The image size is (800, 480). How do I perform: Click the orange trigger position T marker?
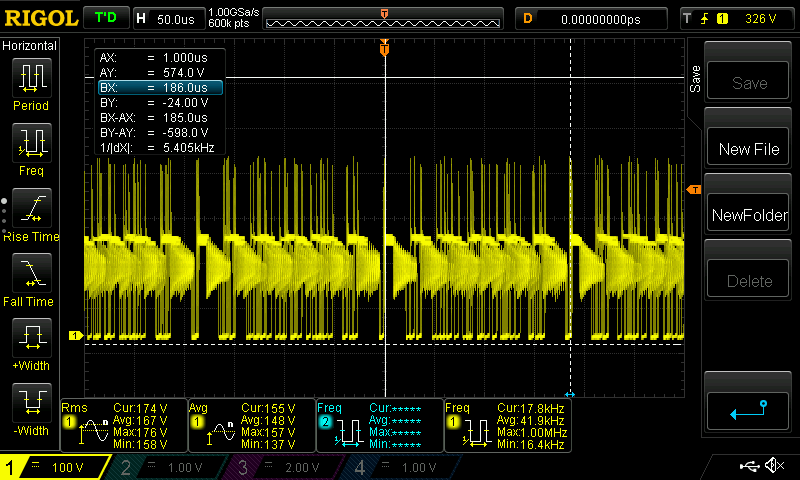point(385,50)
